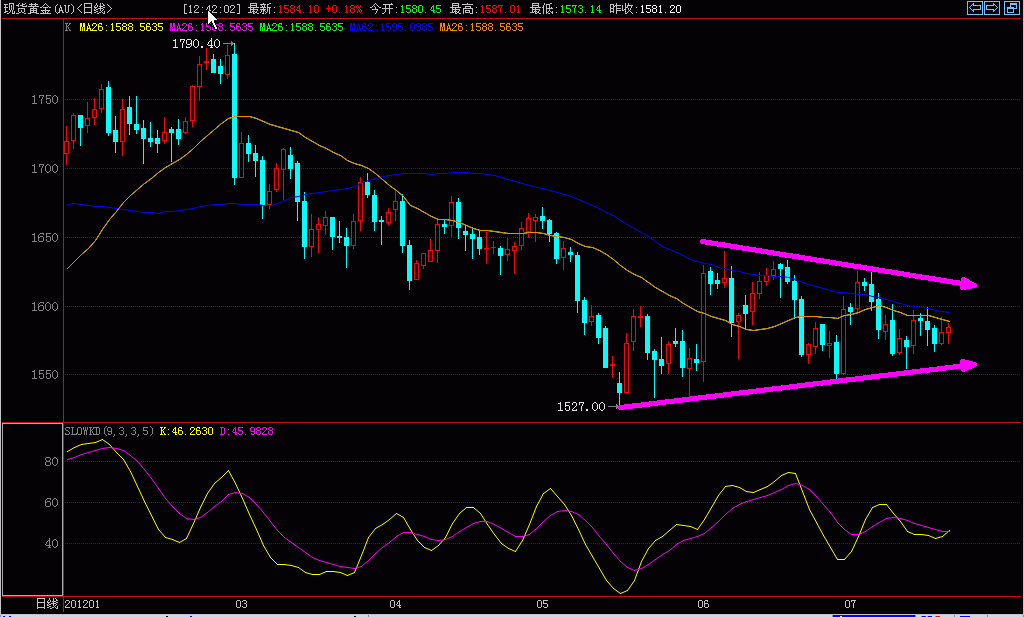Image resolution: width=1024 pixels, height=617 pixels.
Task: Click the magenta MA26 indicator label
Action: tap(211, 27)
